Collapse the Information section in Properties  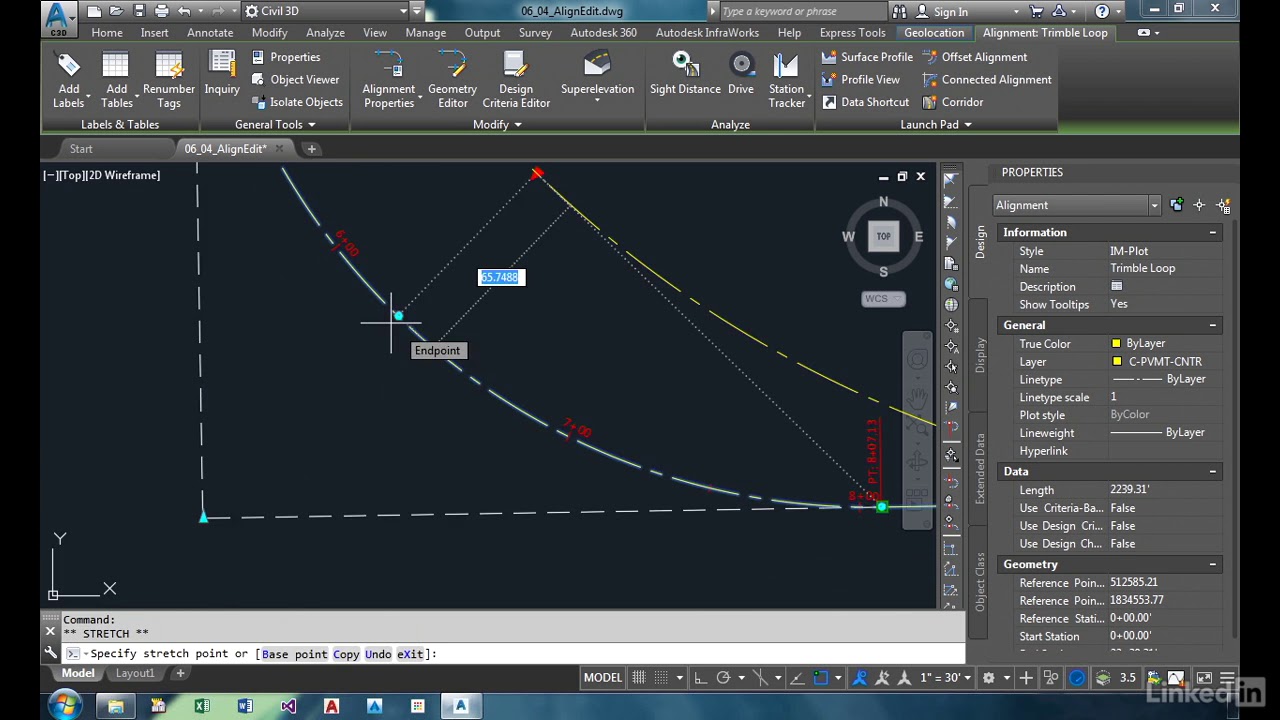1213,233
